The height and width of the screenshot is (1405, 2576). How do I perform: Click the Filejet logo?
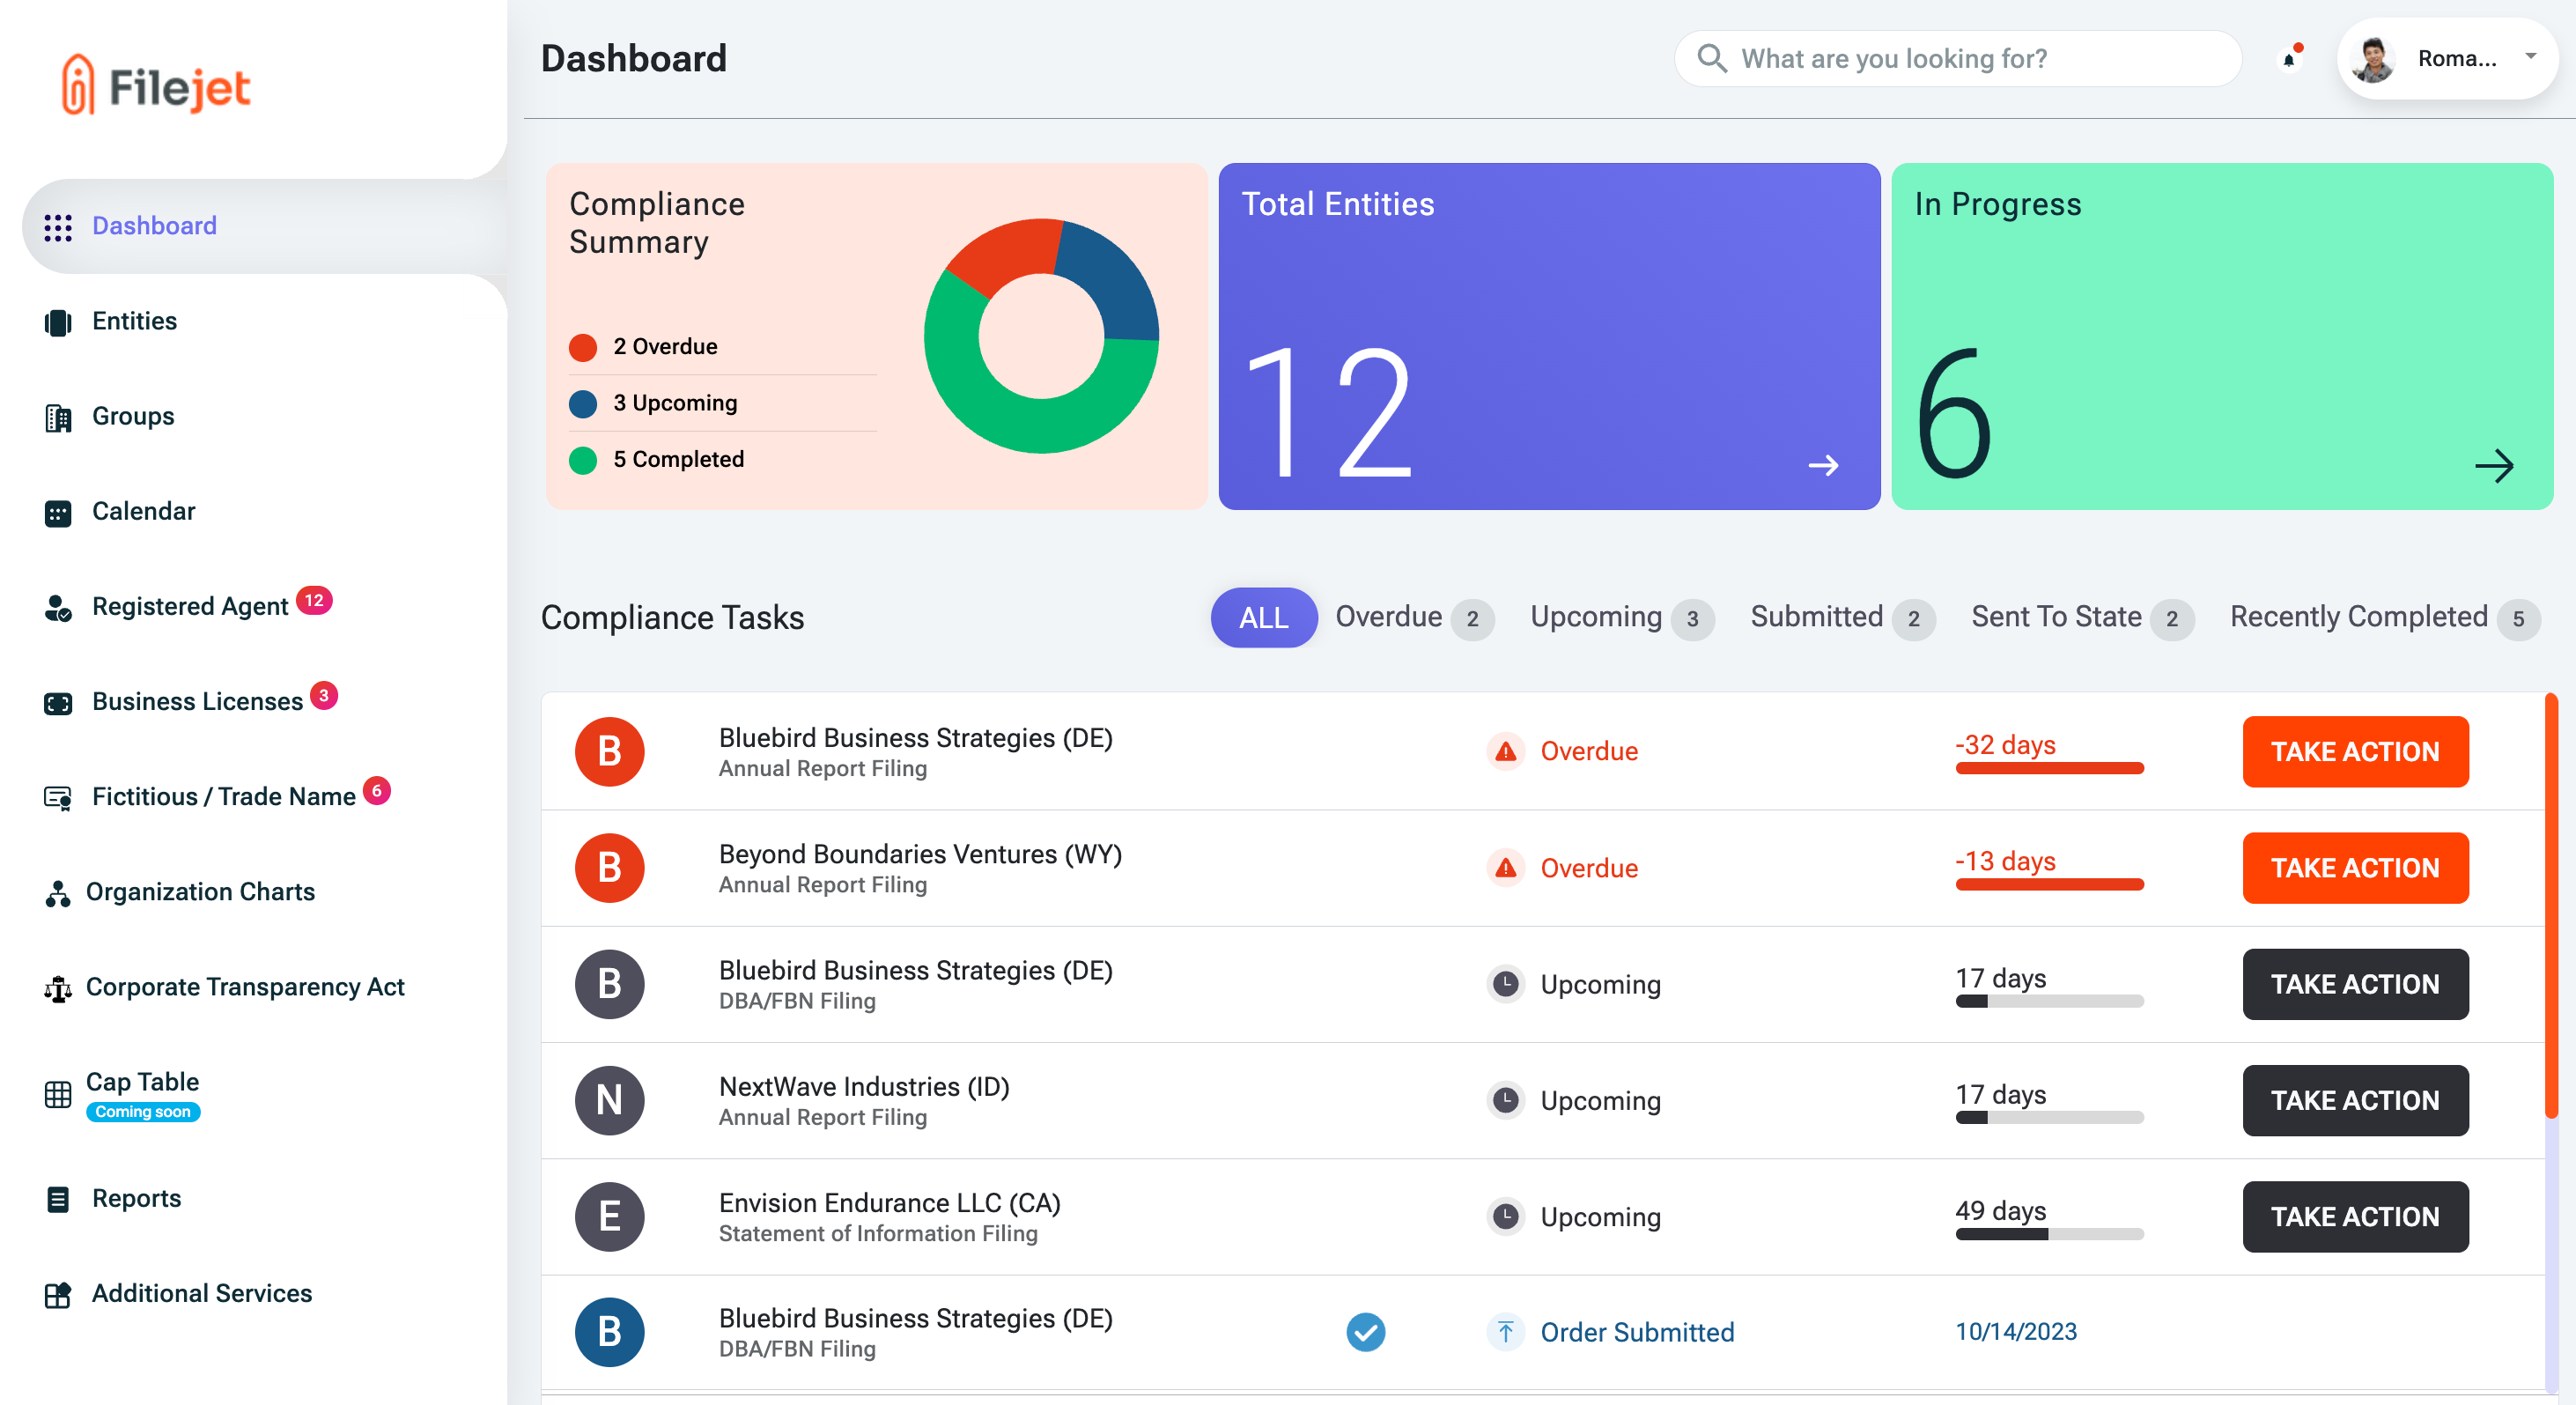[x=156, y=85]
